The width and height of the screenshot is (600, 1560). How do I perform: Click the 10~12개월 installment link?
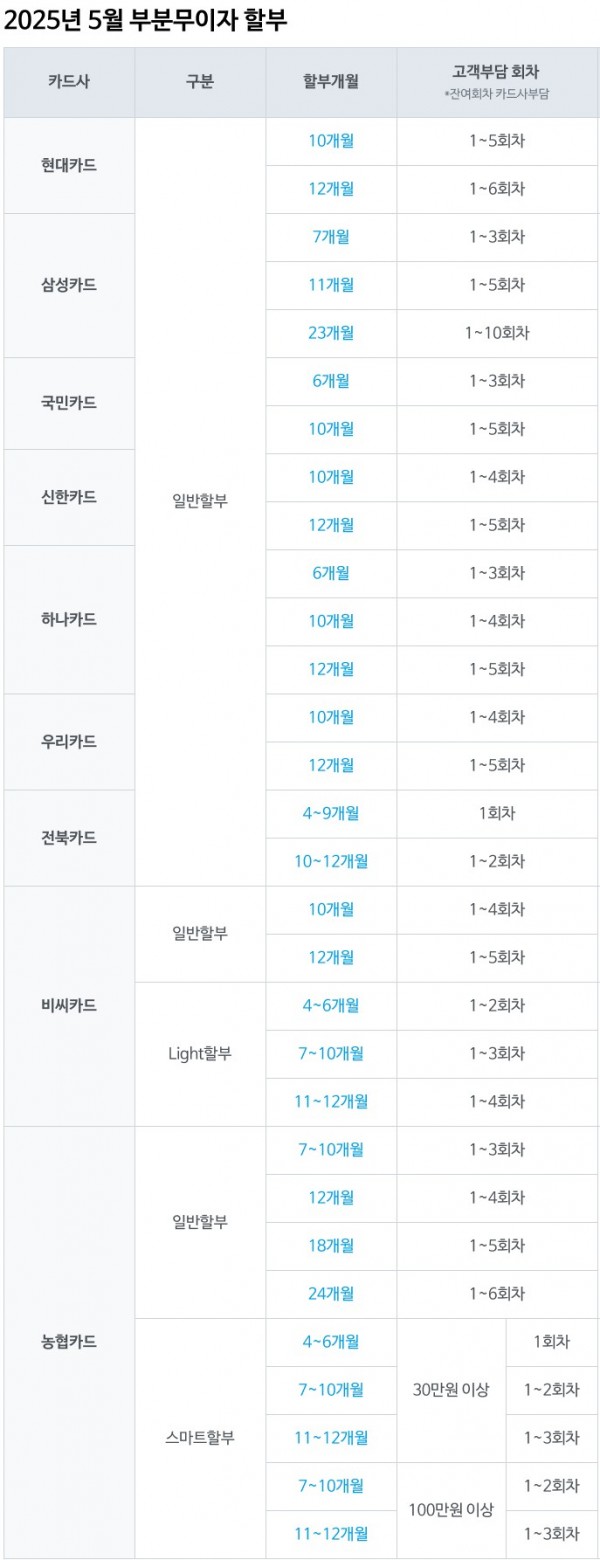coord(331,861)
